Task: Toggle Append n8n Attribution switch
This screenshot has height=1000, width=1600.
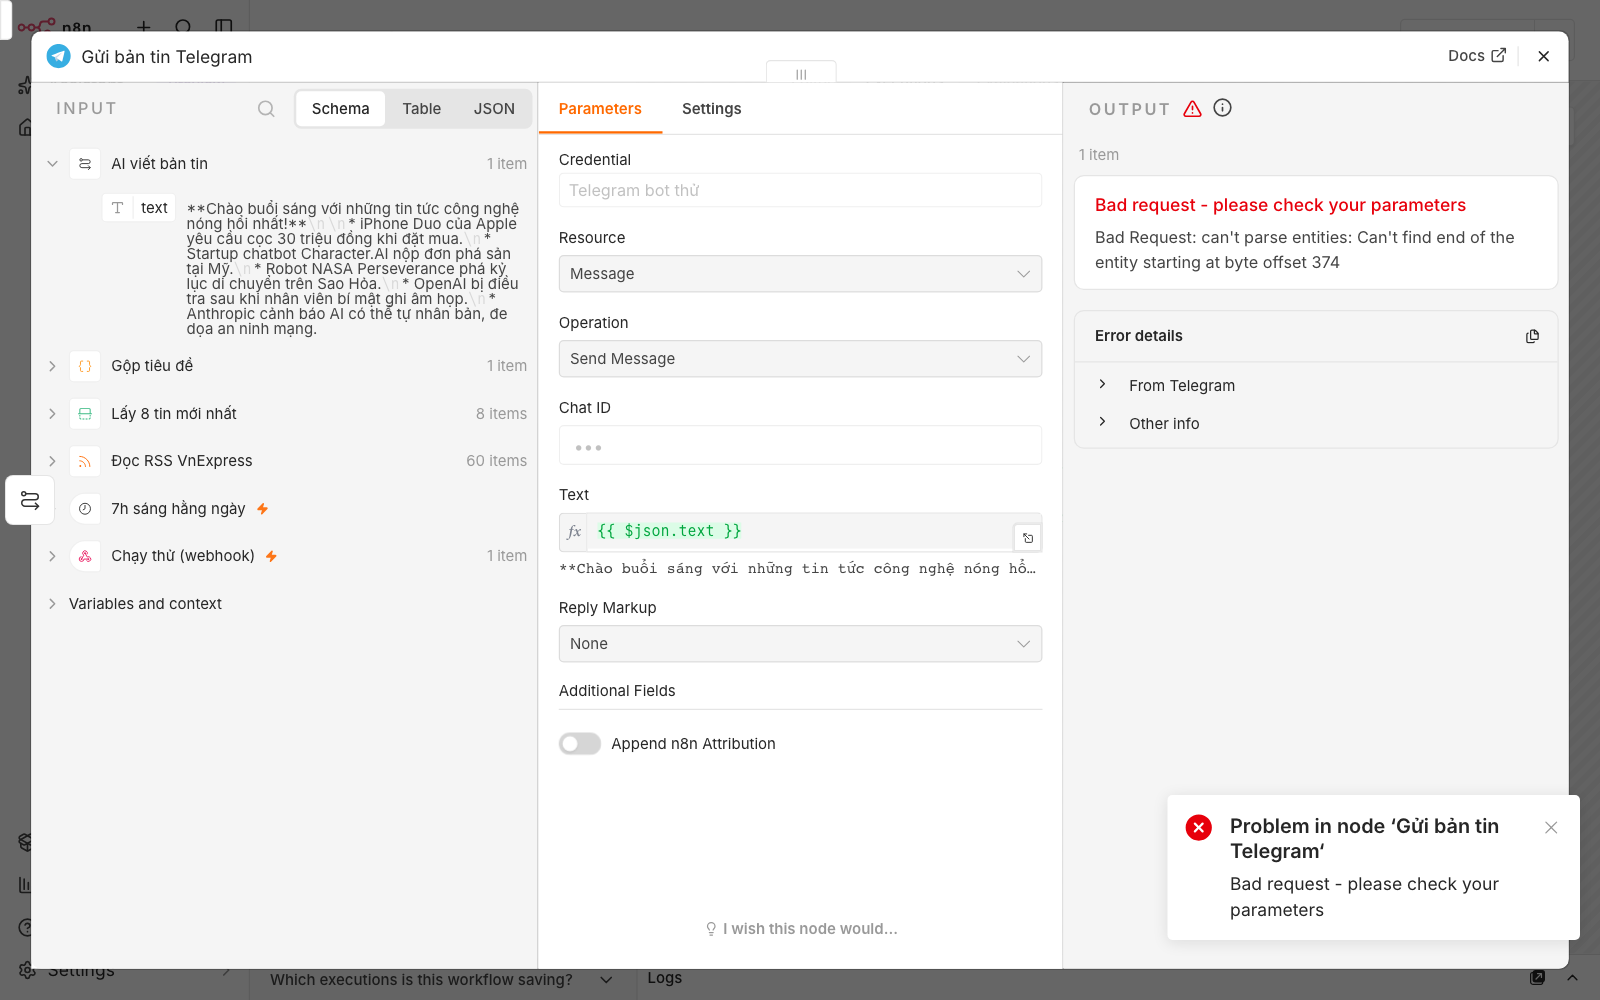Action: click(x=580, y=743)
